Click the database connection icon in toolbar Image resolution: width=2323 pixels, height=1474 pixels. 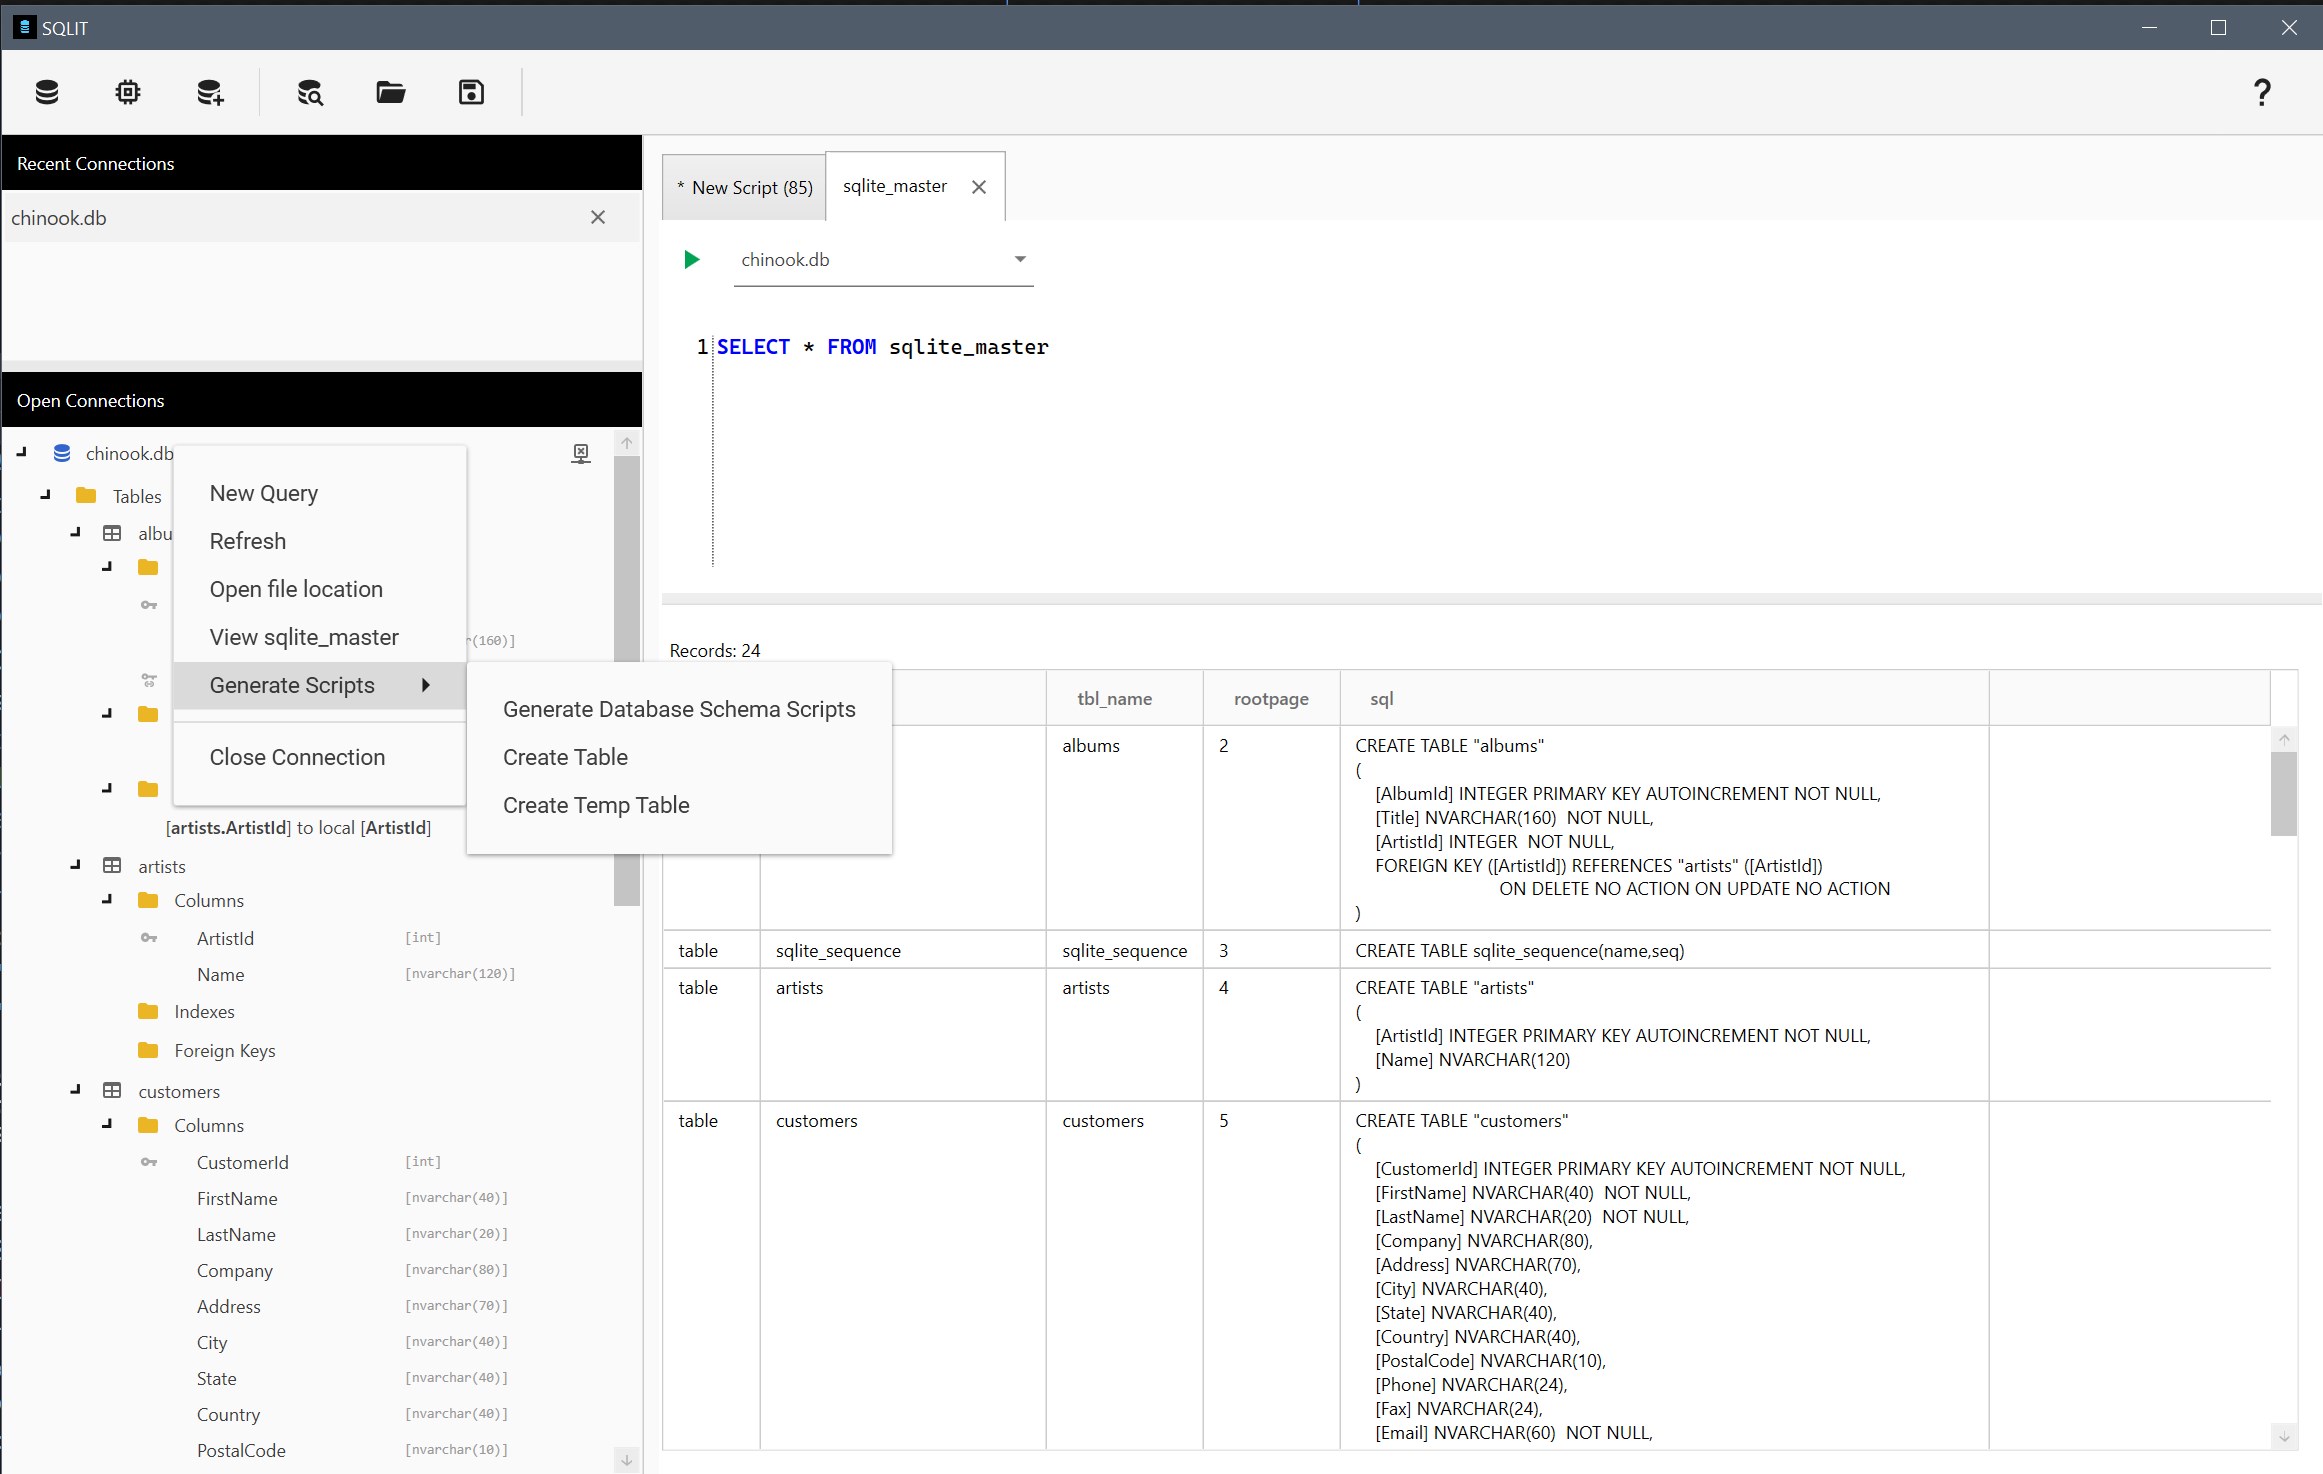click(x=47, y=92)
